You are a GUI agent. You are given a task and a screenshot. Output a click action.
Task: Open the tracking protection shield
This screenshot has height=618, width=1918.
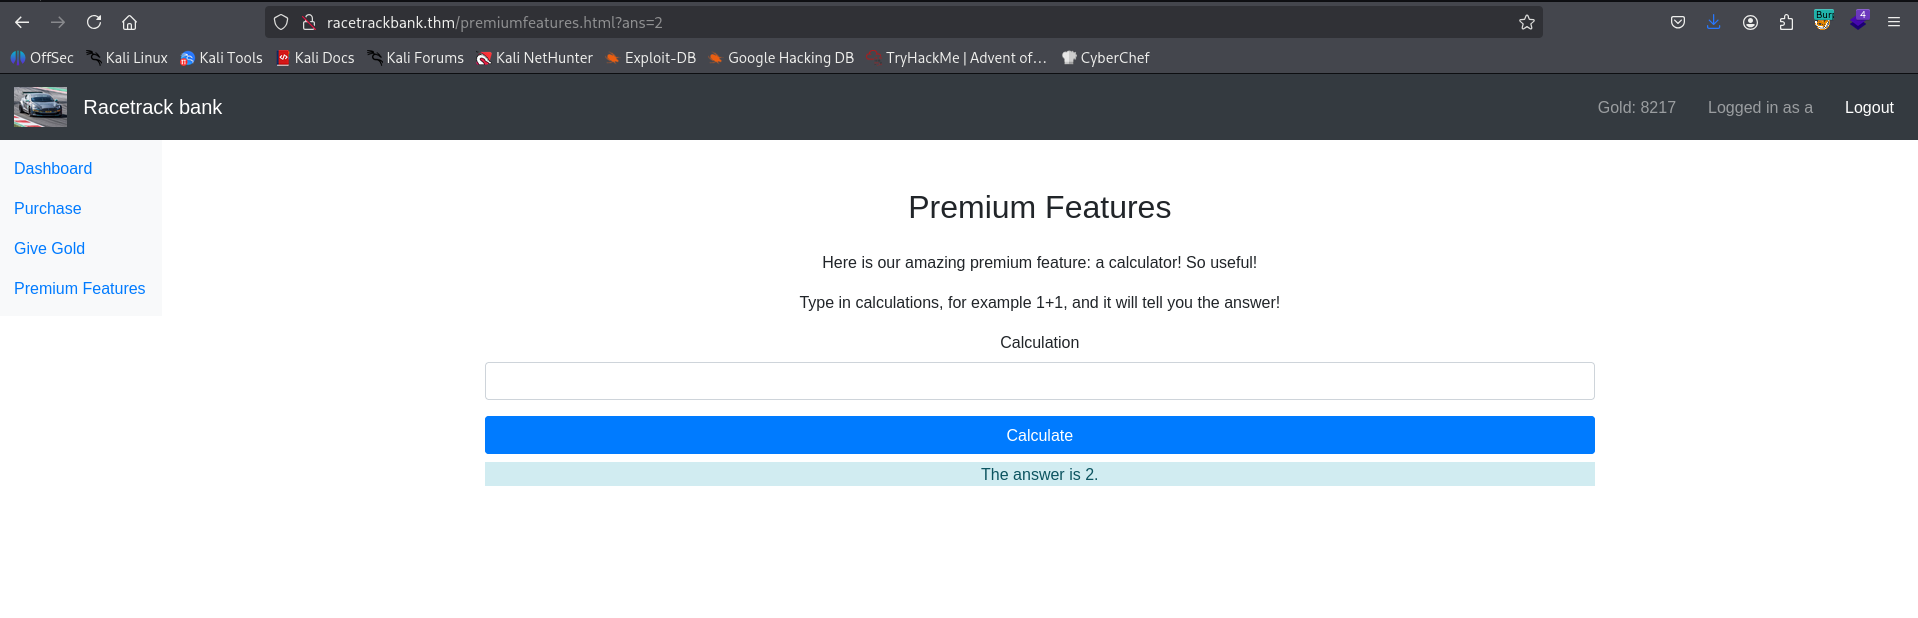coord(281,22)
